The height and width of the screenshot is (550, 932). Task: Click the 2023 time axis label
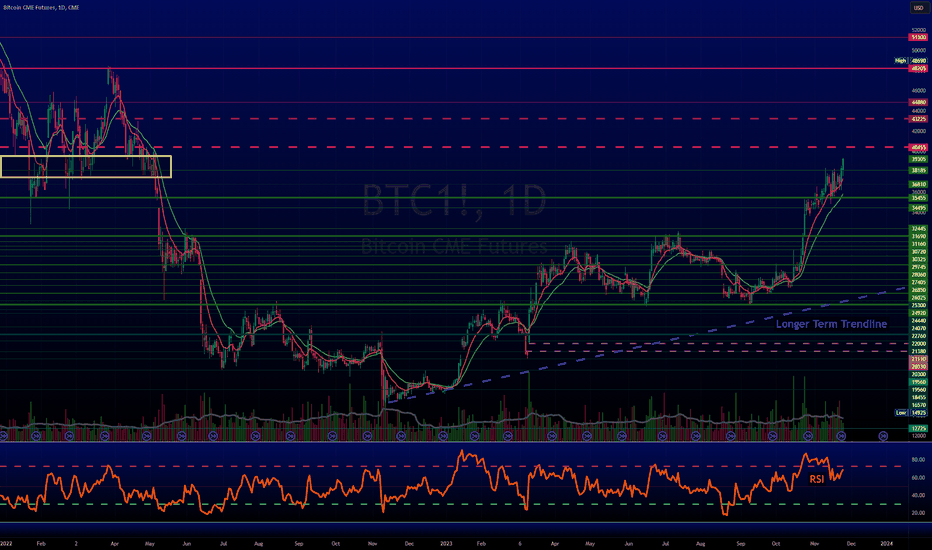click(446, 543)
